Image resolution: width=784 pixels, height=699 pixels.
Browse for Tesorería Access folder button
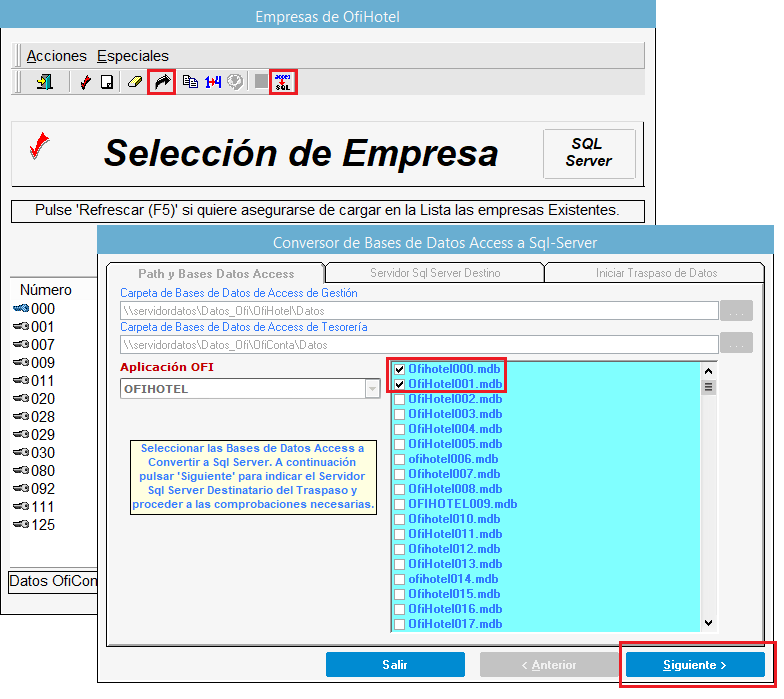(x=736, y=343)
